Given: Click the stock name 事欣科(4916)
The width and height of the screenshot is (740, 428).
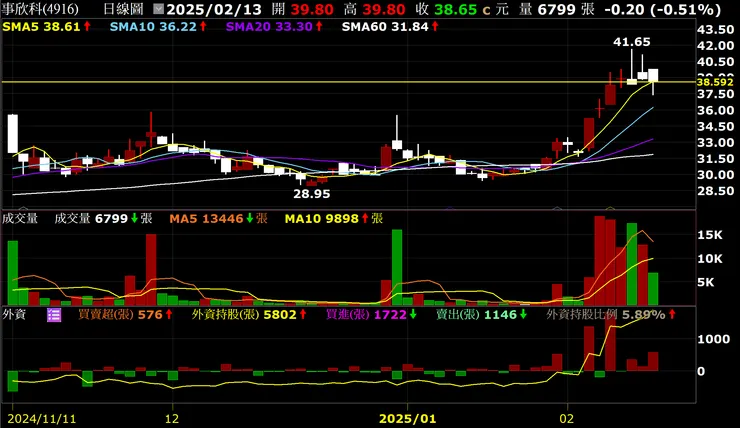Looking at the screenshot, I should [40, 9].
